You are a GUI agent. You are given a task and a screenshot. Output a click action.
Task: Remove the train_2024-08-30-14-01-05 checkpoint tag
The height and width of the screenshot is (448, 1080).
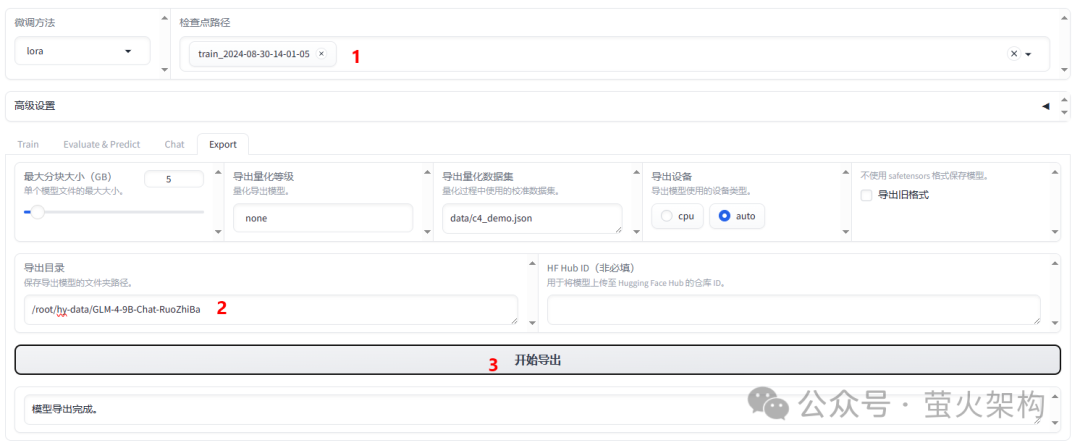click(321, 54)
